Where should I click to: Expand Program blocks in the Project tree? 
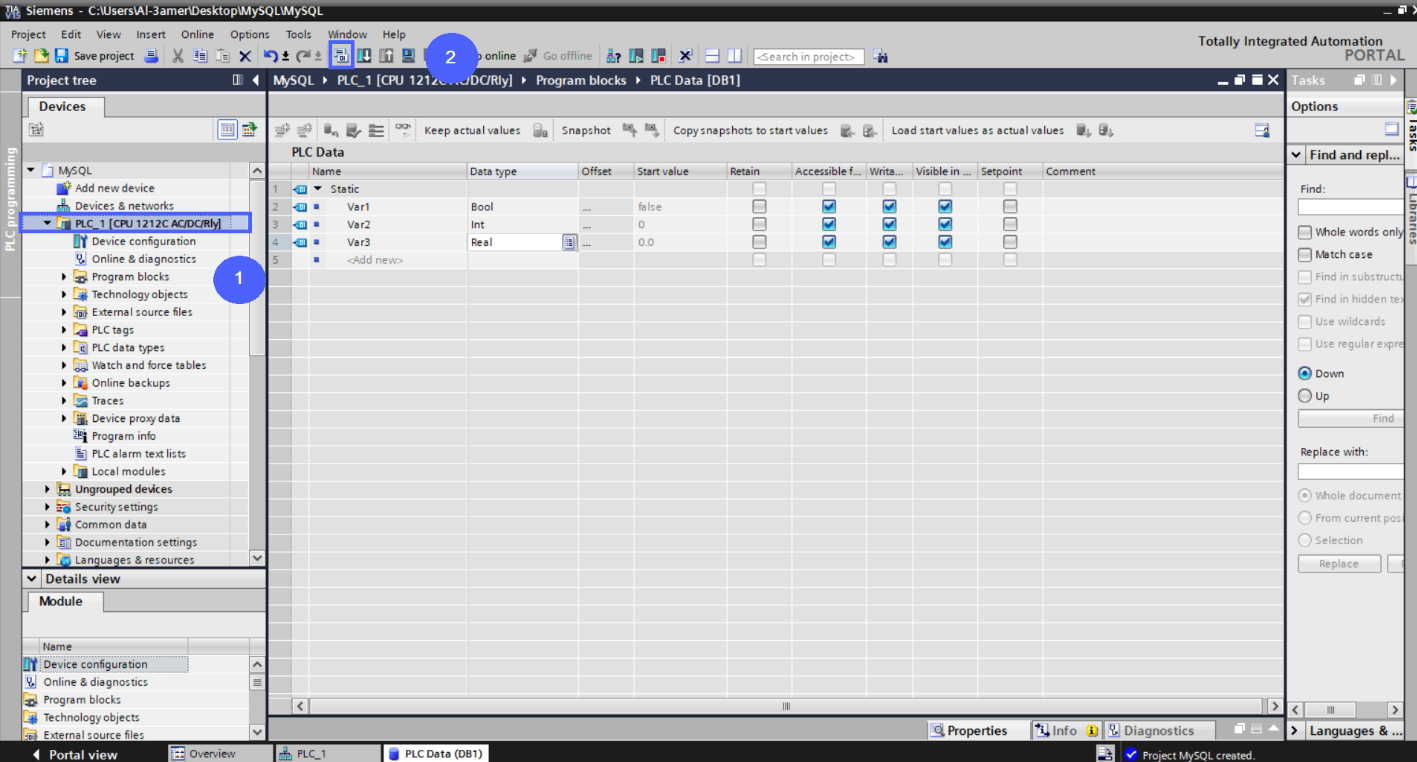click(64, 276)
